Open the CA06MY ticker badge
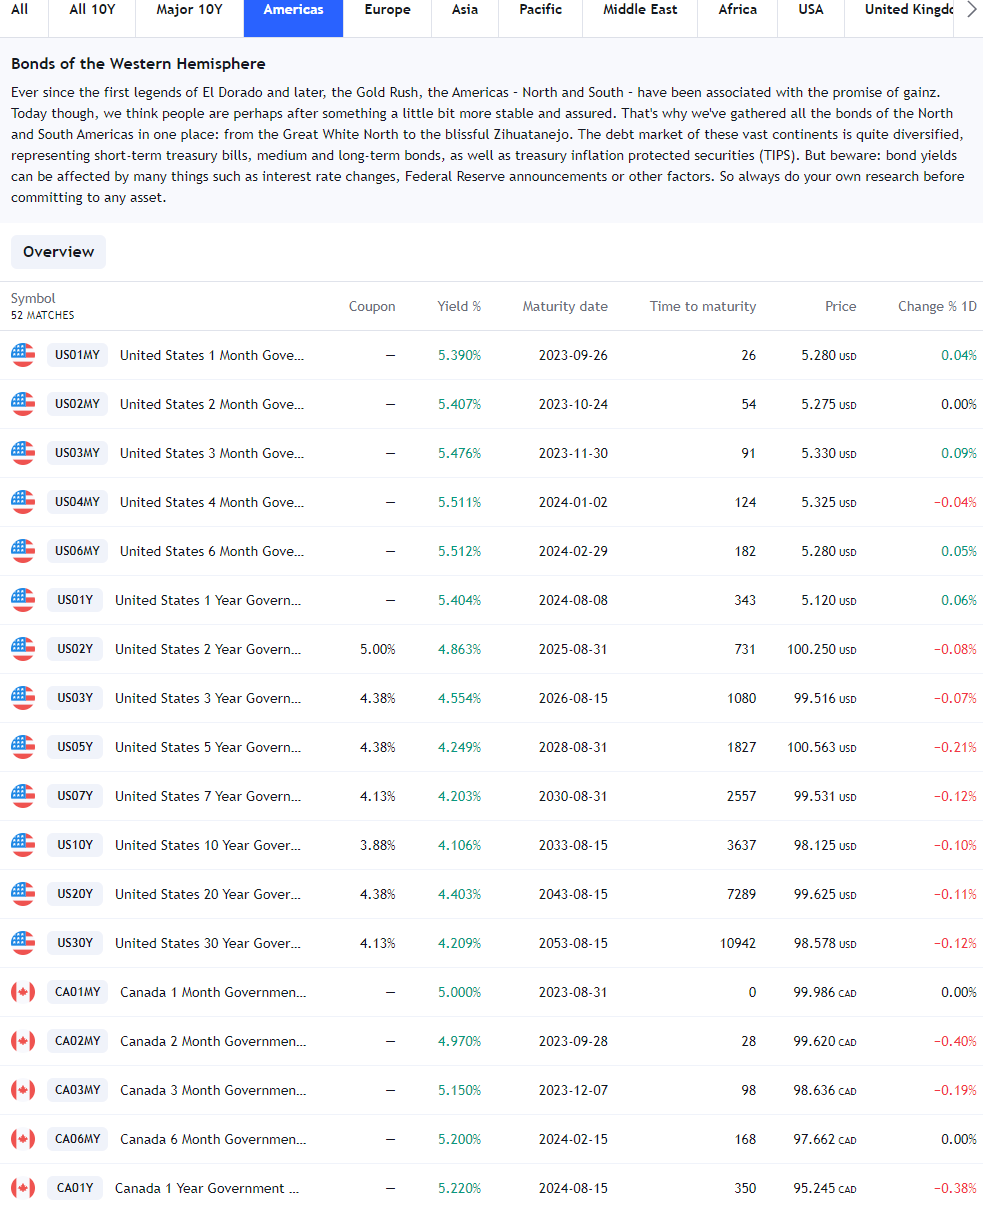 [x=77, y=1139]
